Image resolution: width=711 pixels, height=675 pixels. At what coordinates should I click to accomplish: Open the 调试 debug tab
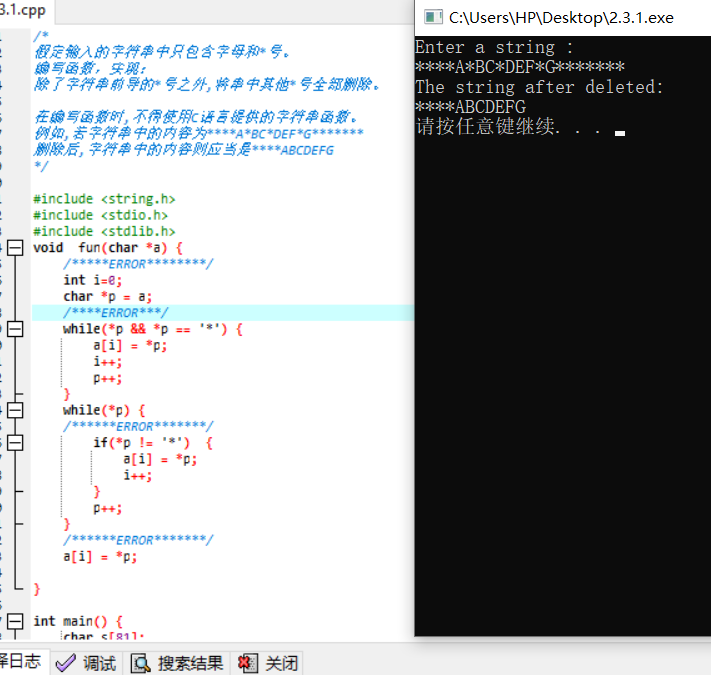click(86, 663)
